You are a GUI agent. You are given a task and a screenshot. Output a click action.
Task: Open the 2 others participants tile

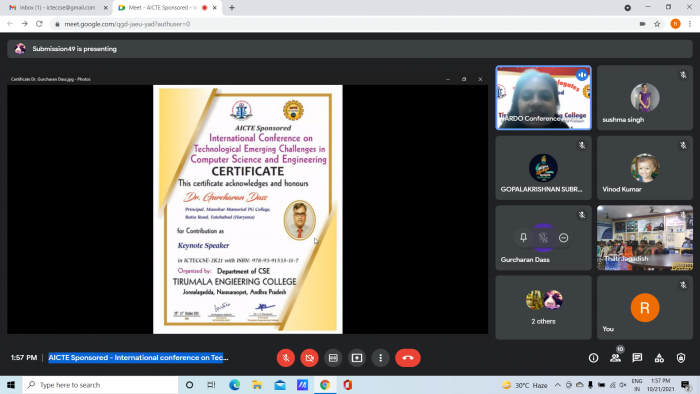[x=543, y=307]
